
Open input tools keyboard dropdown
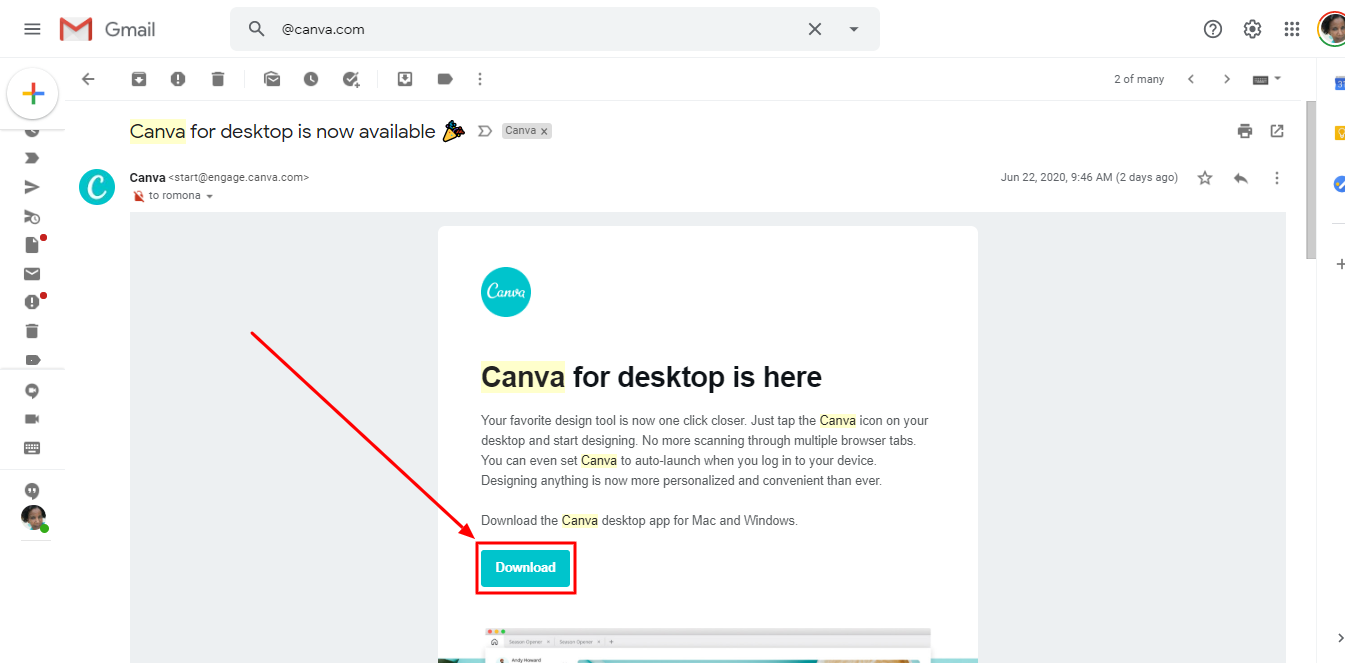pos(1267,79)
